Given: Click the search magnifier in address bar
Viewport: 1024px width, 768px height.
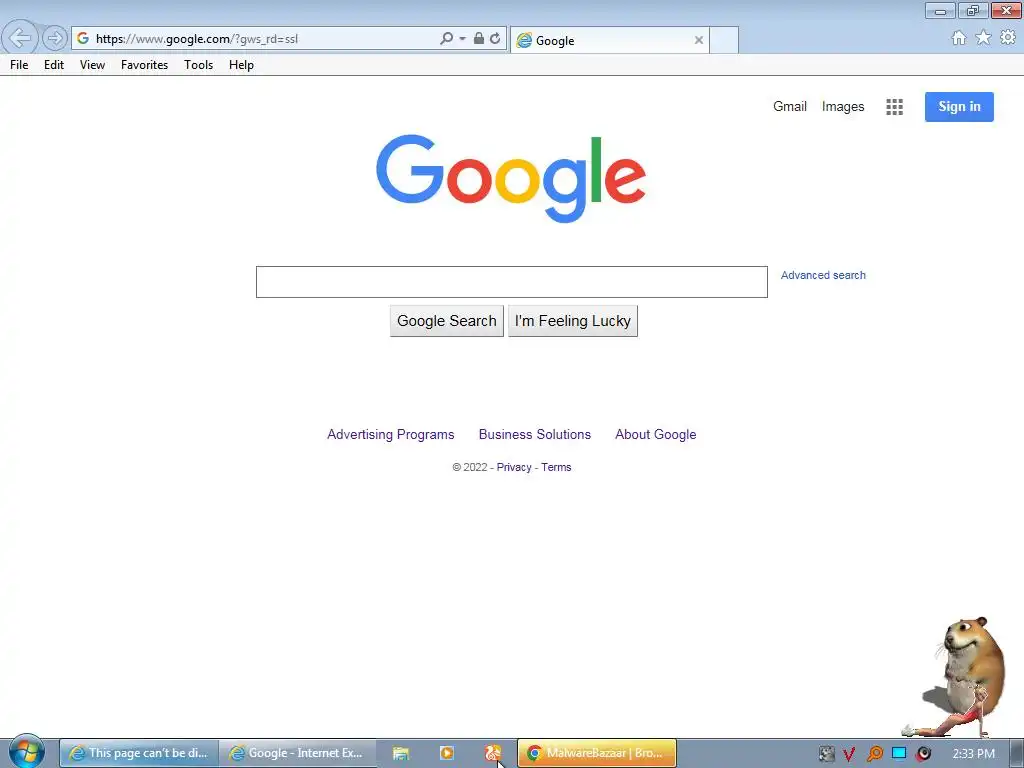Looking at the screenshot, I should [x=446, y=39].
